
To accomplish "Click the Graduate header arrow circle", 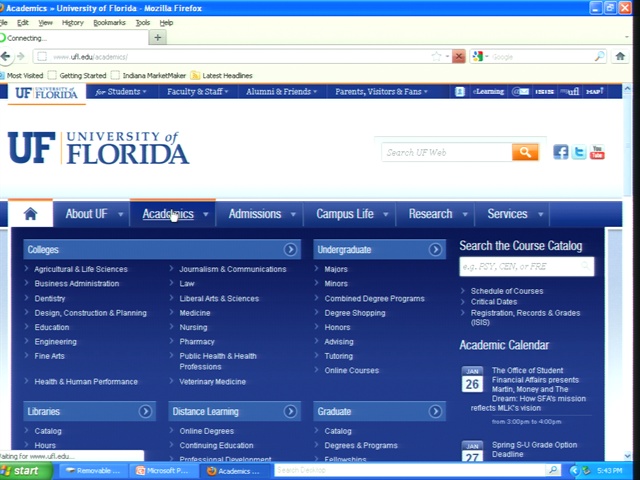I will pos(435,411).
